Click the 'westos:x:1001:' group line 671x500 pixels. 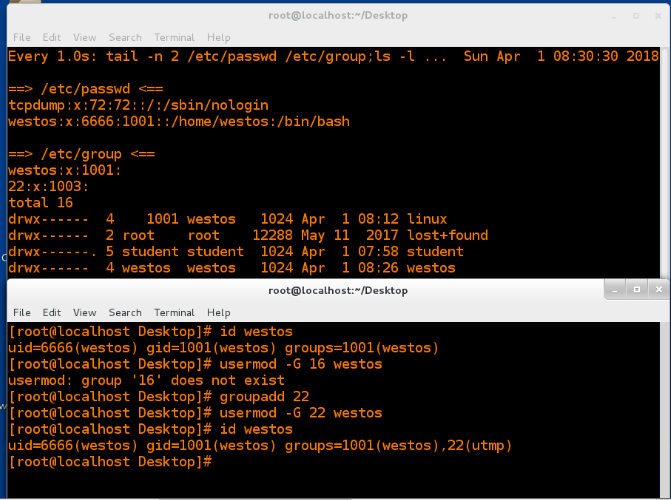[65, 170]
